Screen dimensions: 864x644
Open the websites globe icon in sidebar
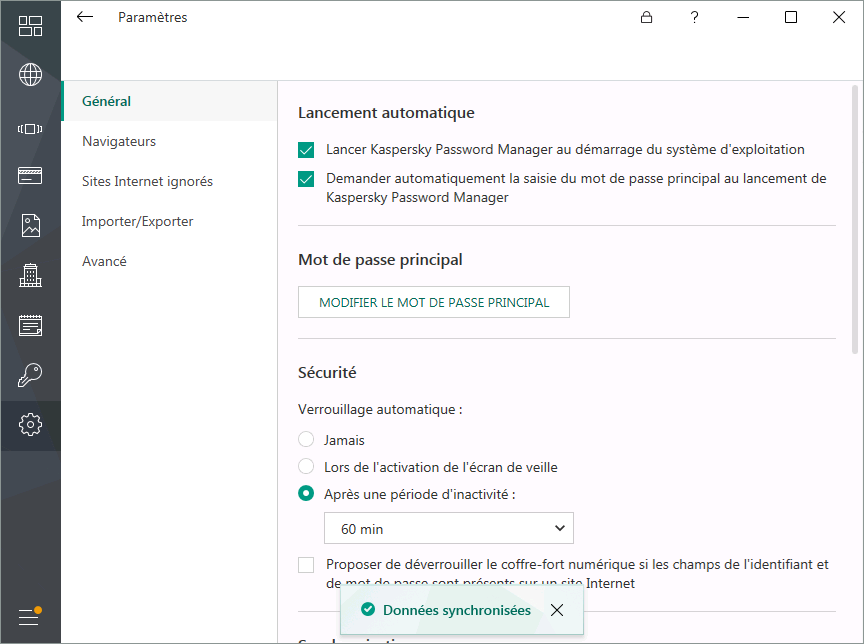[30, 75]
